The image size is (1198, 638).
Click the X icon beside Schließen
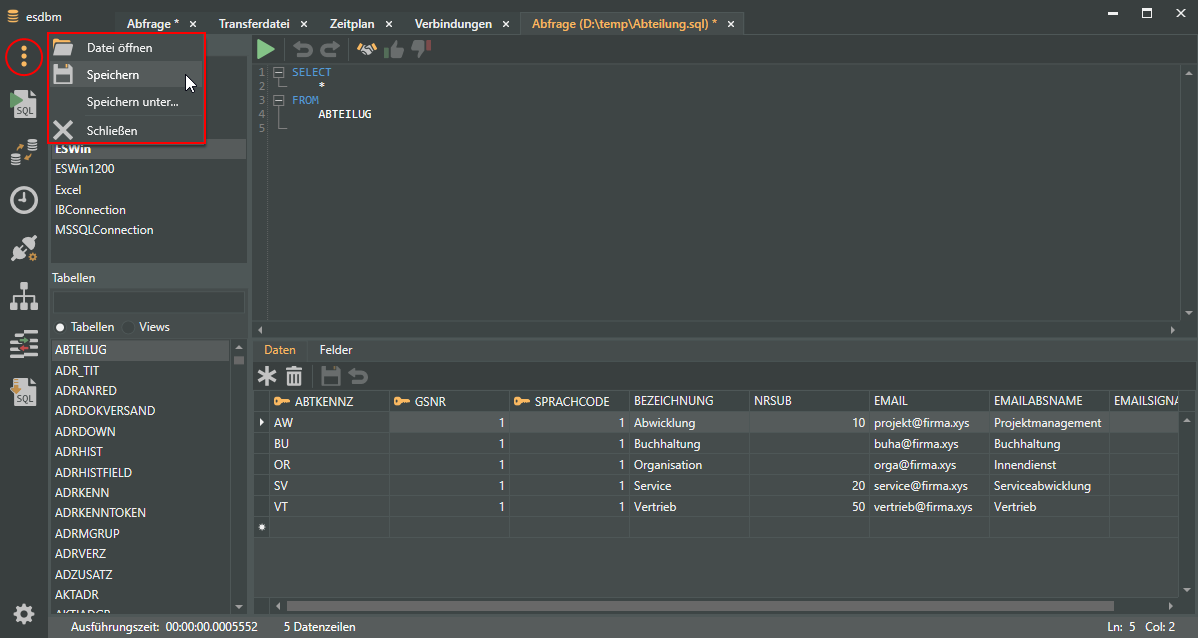click(x=63, y=131)
